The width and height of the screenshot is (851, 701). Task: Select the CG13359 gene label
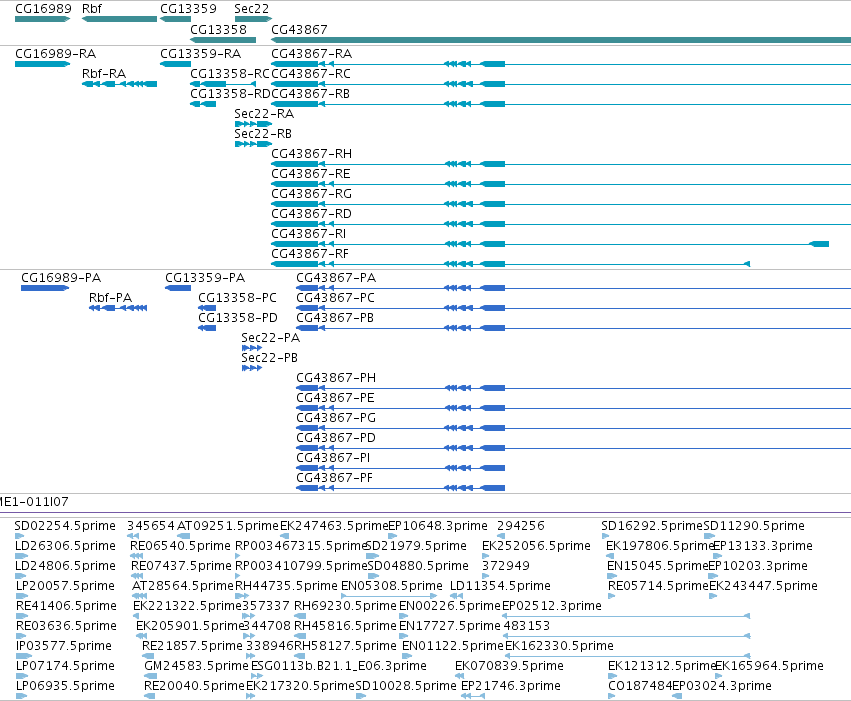tap(188, 9)
